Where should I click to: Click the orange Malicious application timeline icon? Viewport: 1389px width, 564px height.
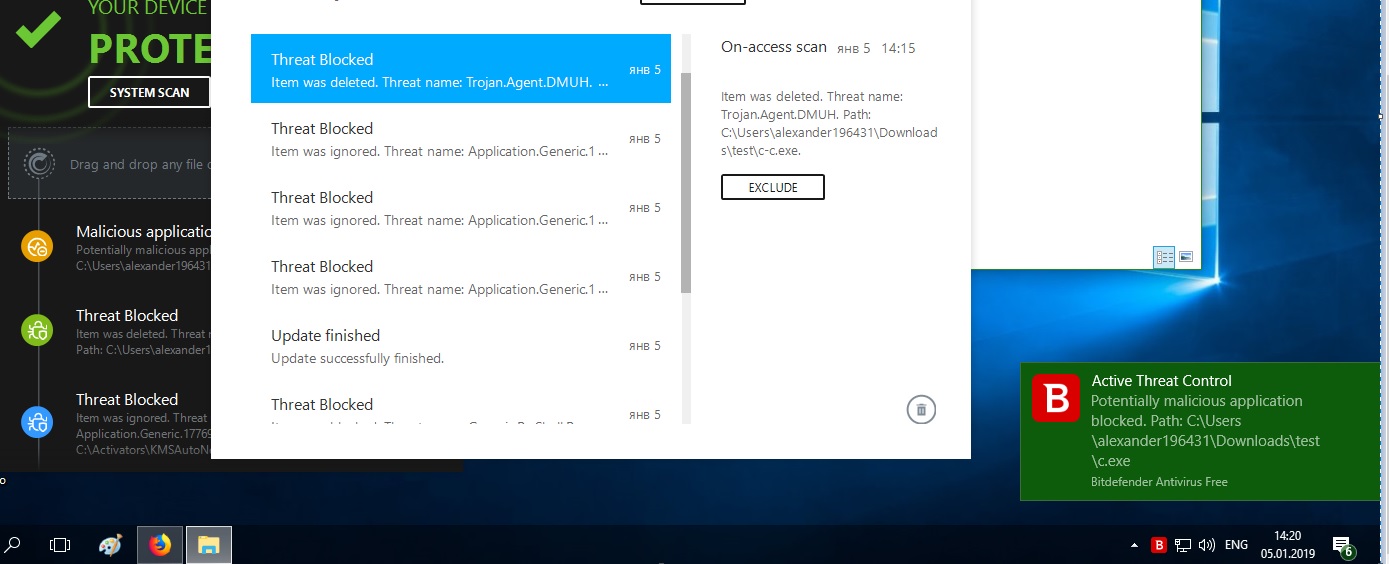[37, 247]
